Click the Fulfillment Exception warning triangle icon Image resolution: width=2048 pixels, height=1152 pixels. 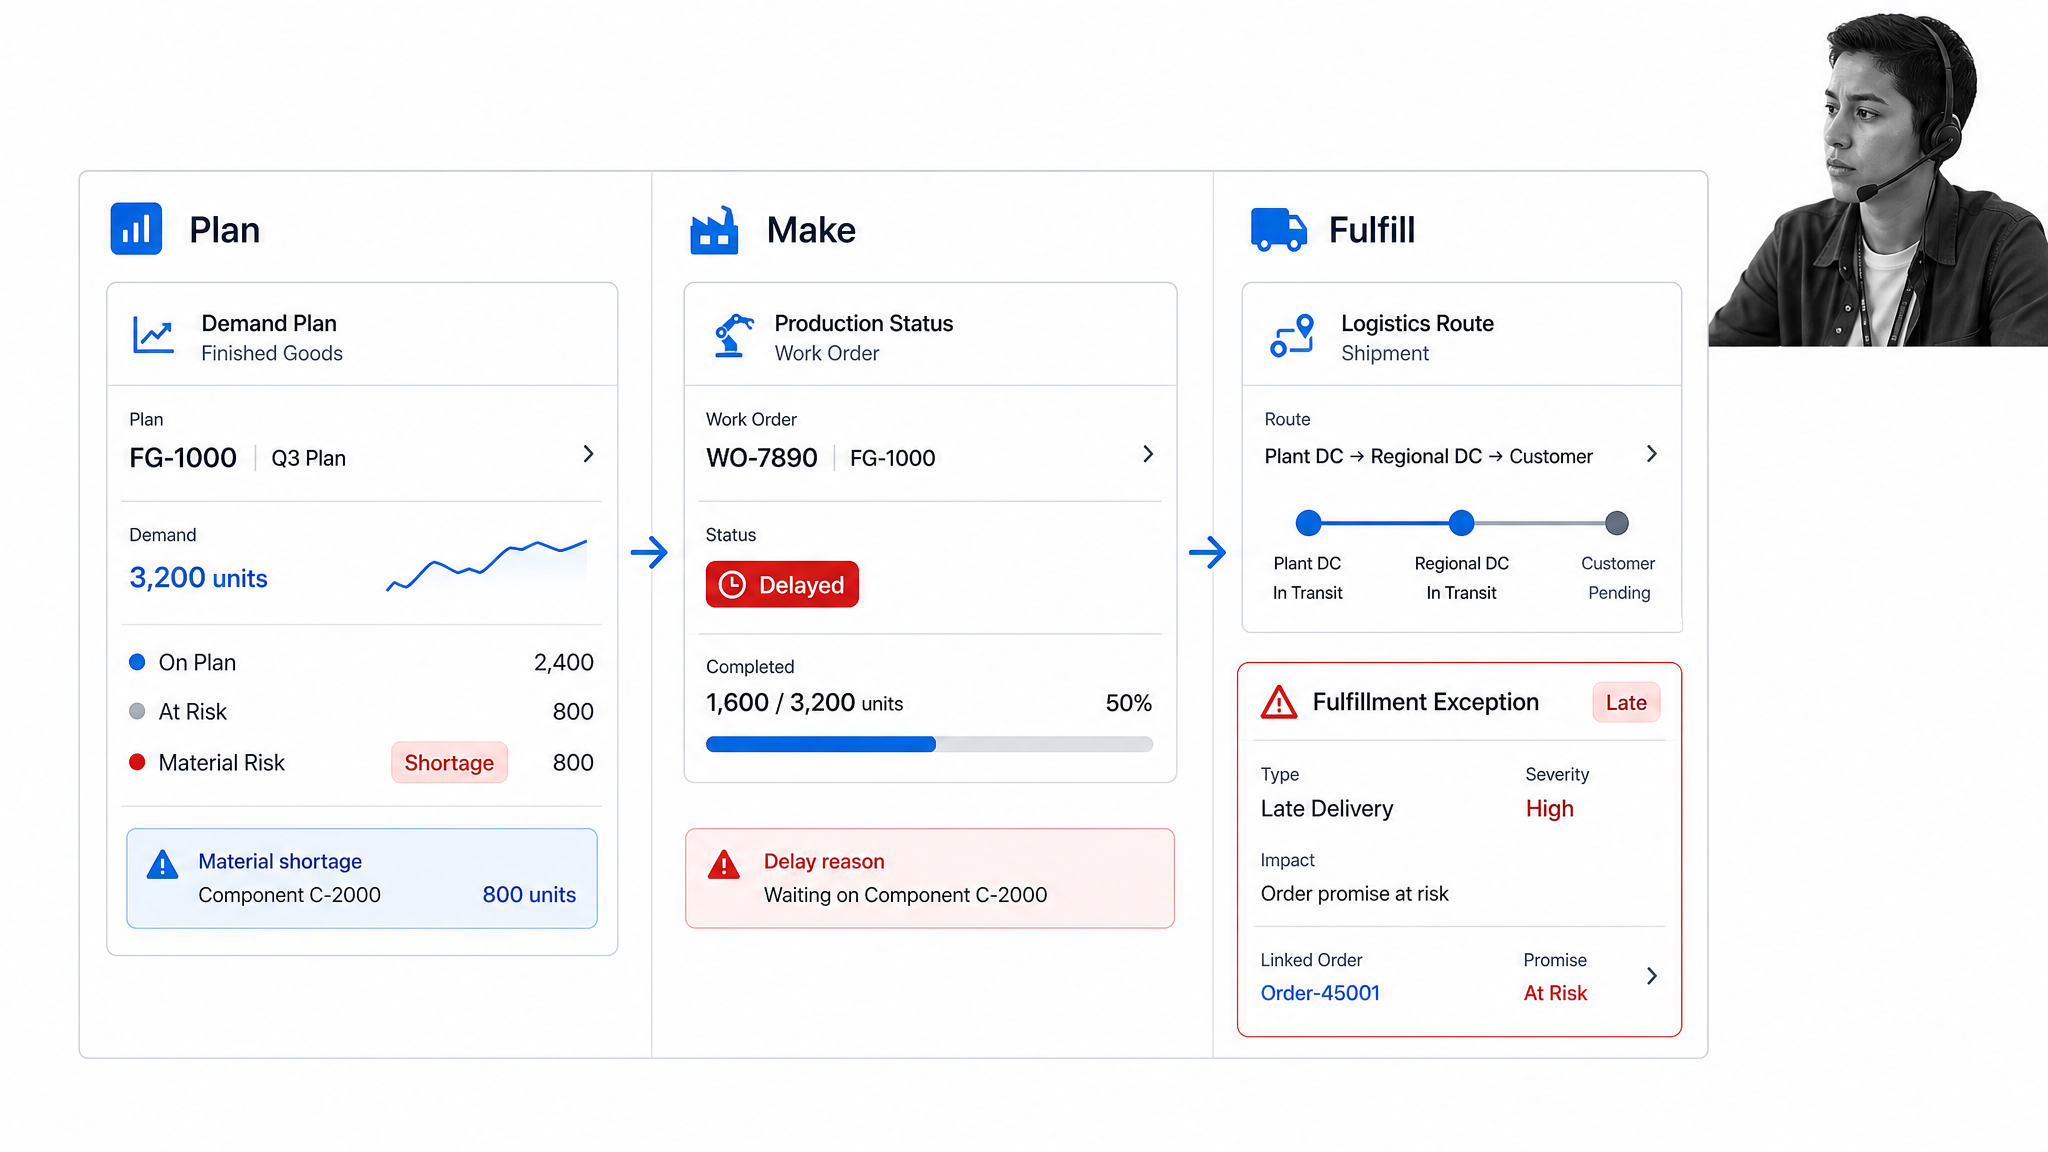(x=1279, y=702)
